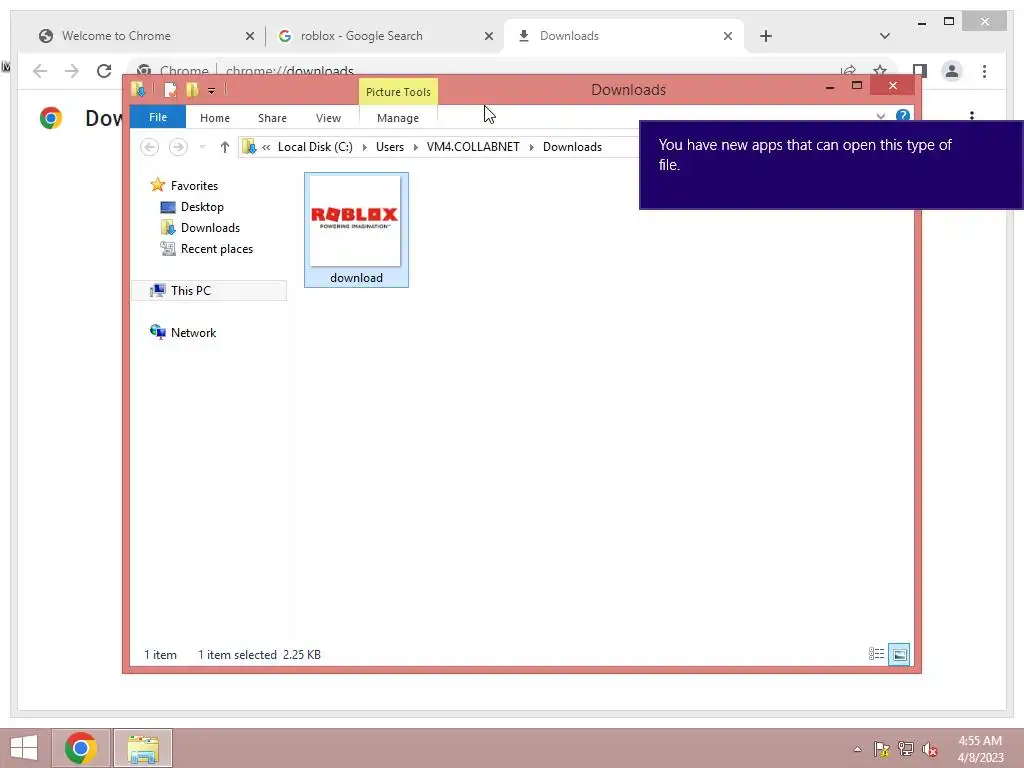The width and height of the screenshot is (1024, 768).
Task: Expand the ribbon with the chevron
Action: pyautogui.click(x=880, y=116)
